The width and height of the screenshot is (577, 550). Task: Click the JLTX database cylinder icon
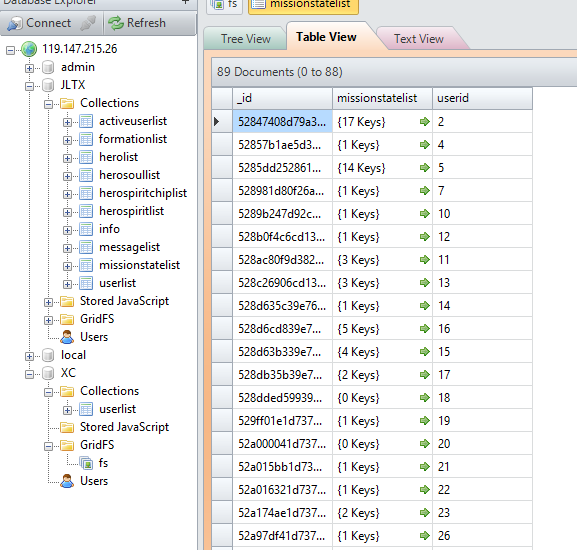tap(48, 85)
